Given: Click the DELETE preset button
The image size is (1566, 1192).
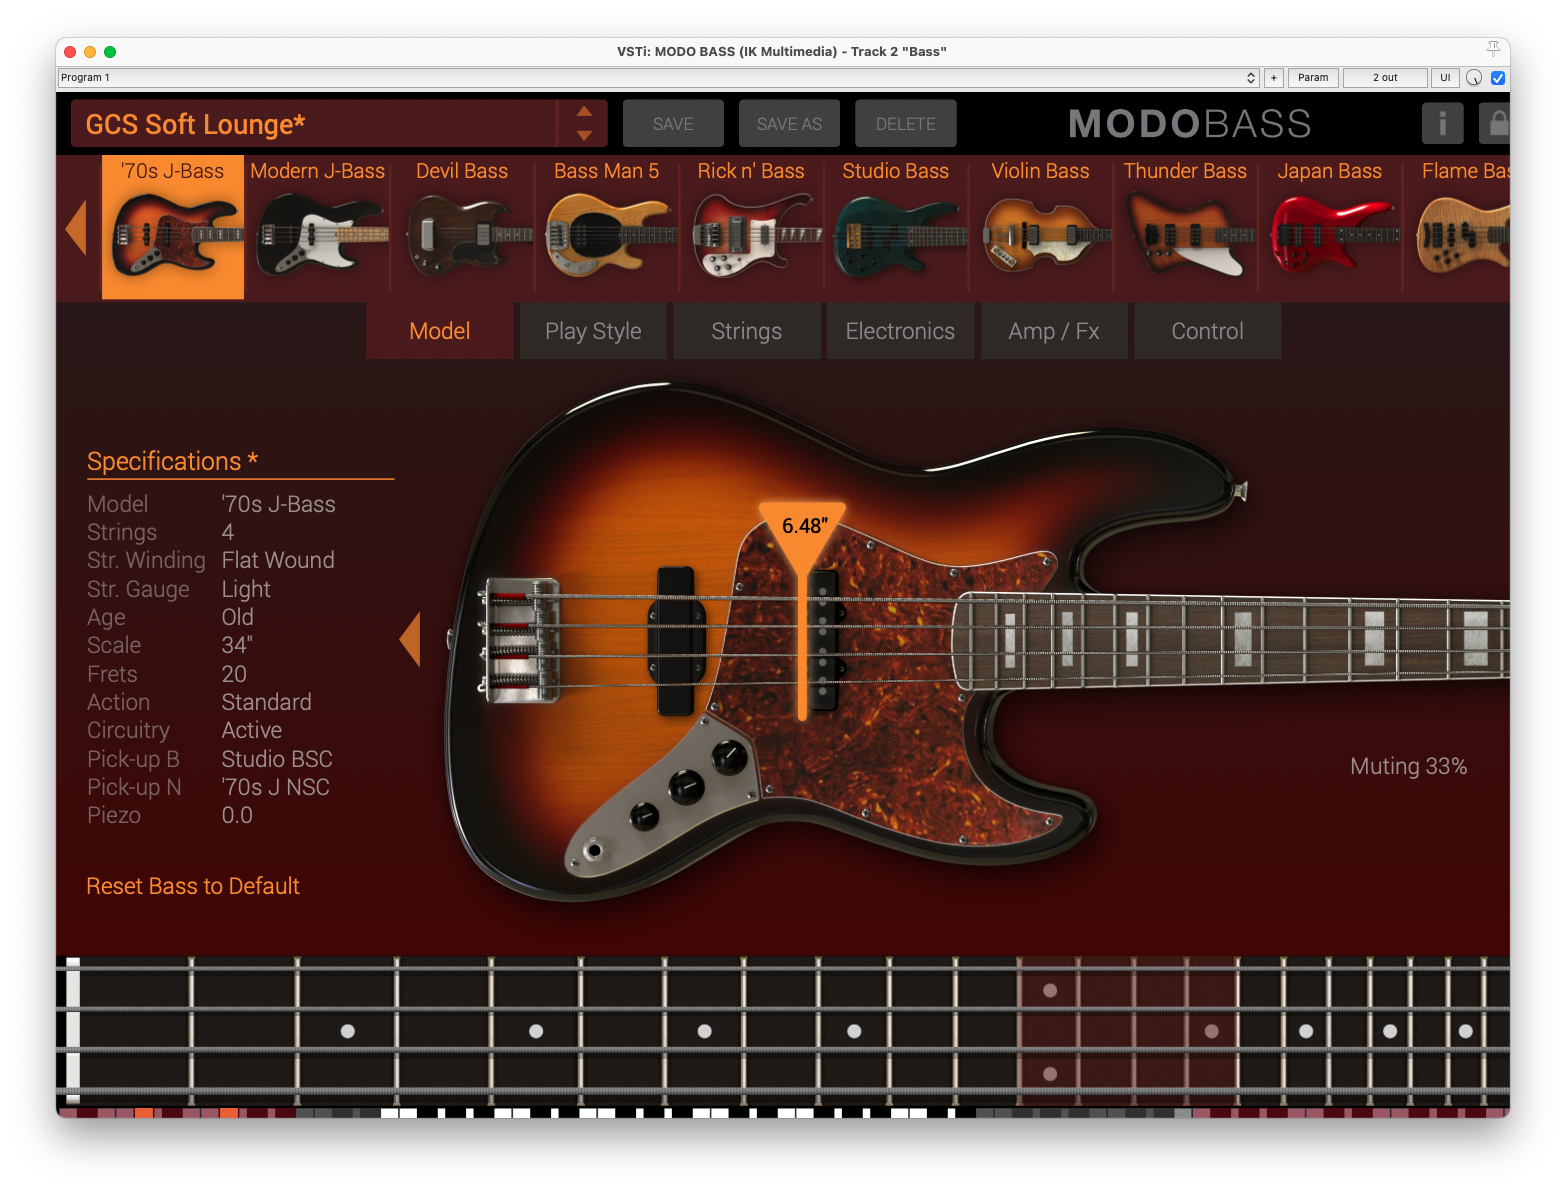Looking at the screenshot, I should point(906,124).
